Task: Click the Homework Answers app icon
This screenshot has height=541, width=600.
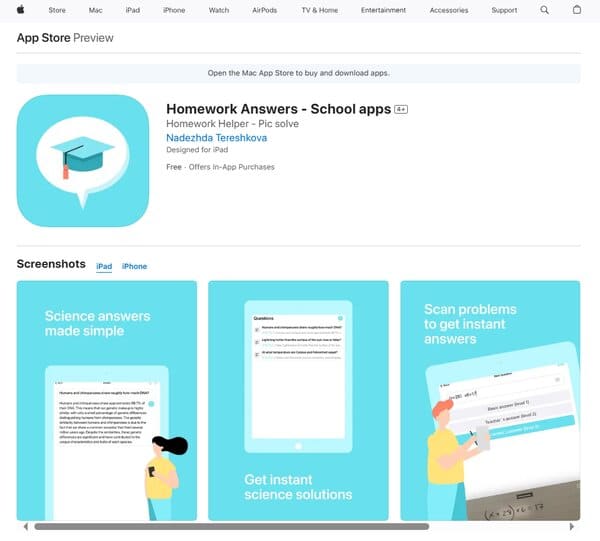Action: tap(83, 161)
